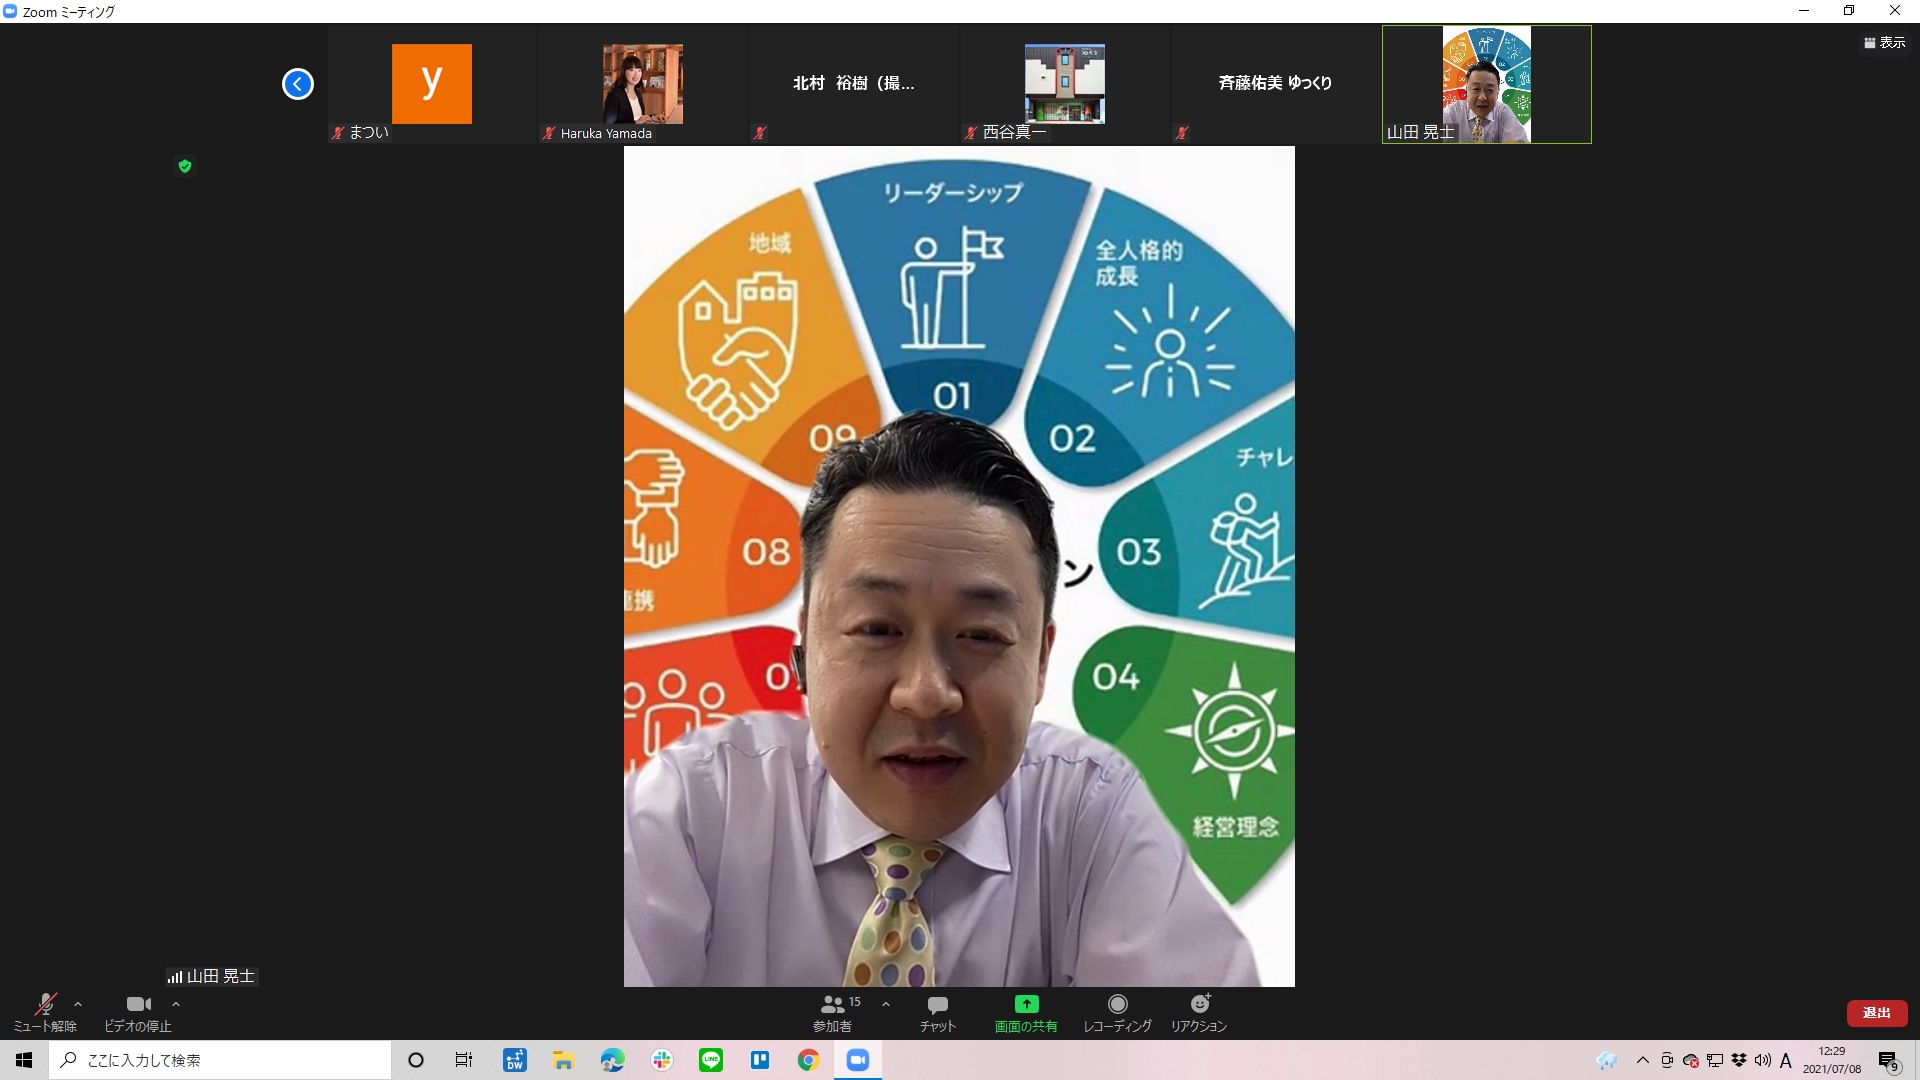Open LINE app from taskbar

(711, 1060)
